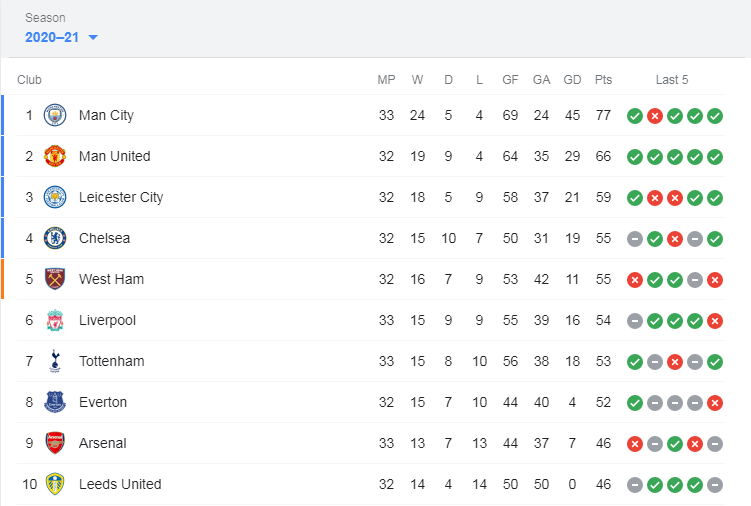
Task: Select the Pts column header
Action: [603, 80]
